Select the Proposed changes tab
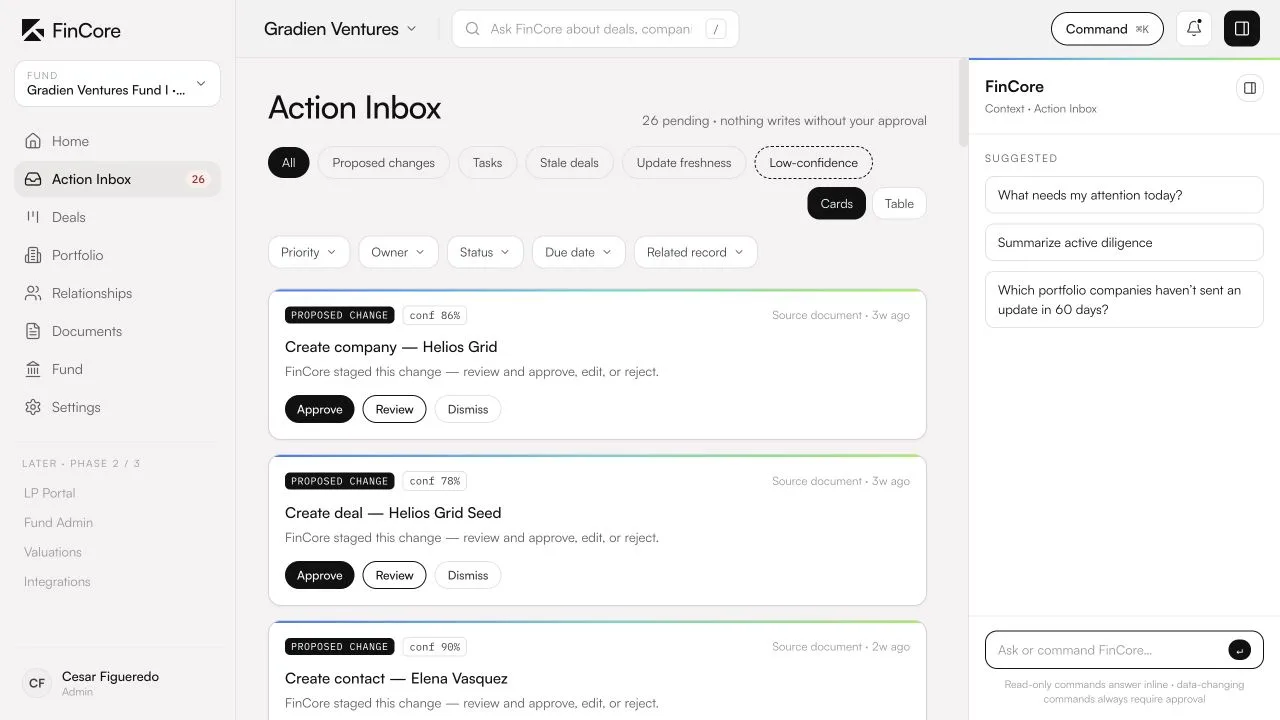 [x=384, y=163]
